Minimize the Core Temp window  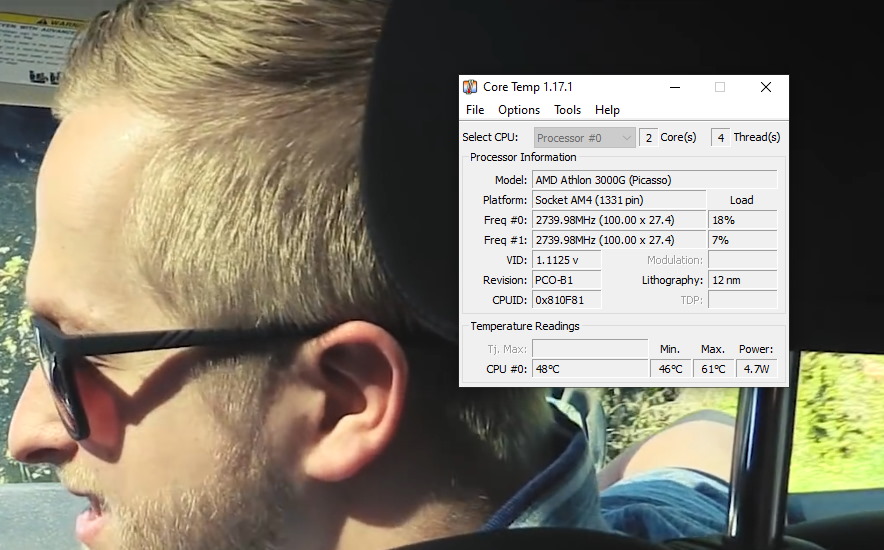click(x=675, y=87)
